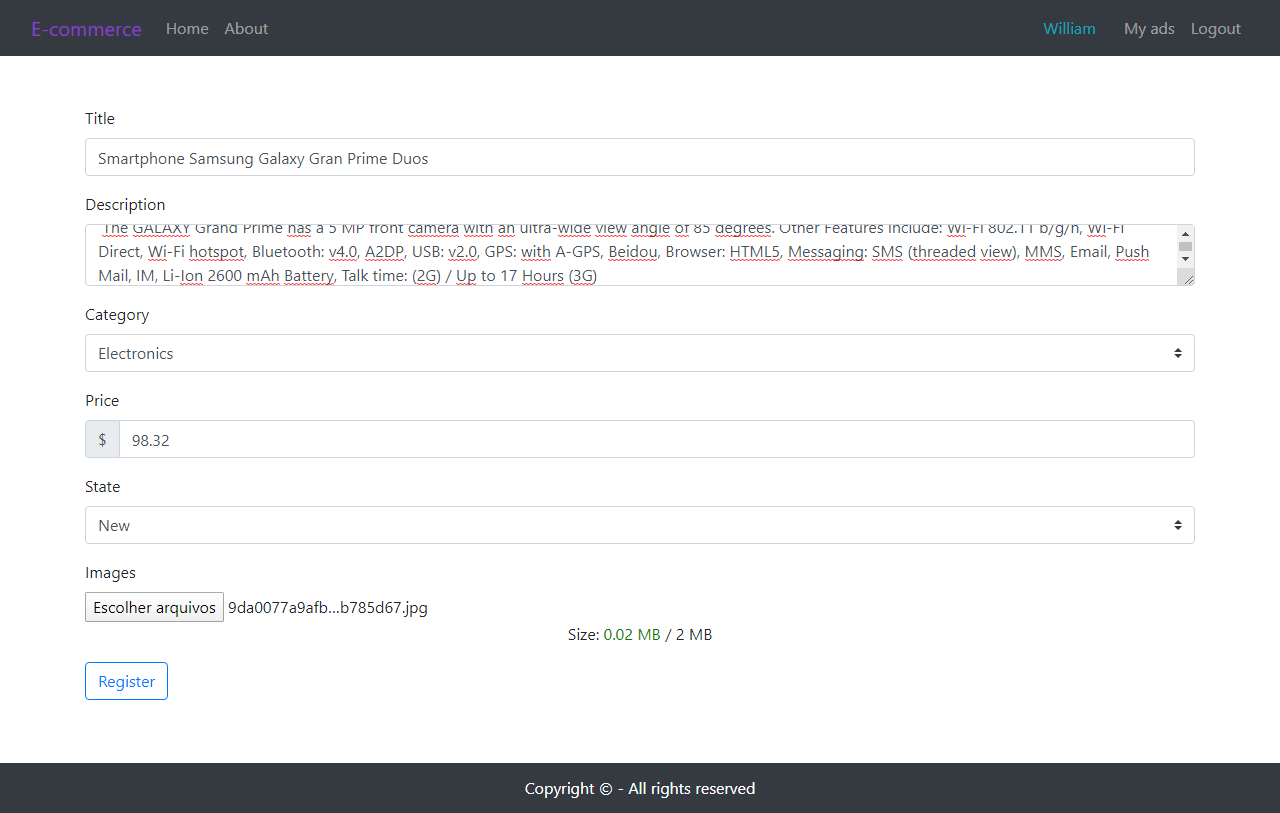Click the selected file name 9da0077a9afb...b785d67.jpg
This screenshot has width=1280, height=813.
pyautogui.click(x=328, y=607)
